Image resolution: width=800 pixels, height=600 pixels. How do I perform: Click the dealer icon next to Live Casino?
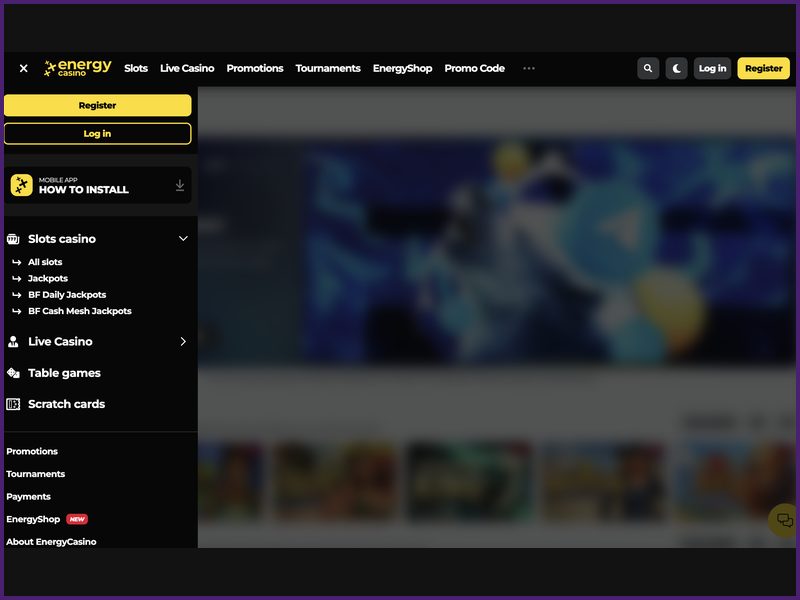pyautogui.click(x=13, y=341)
